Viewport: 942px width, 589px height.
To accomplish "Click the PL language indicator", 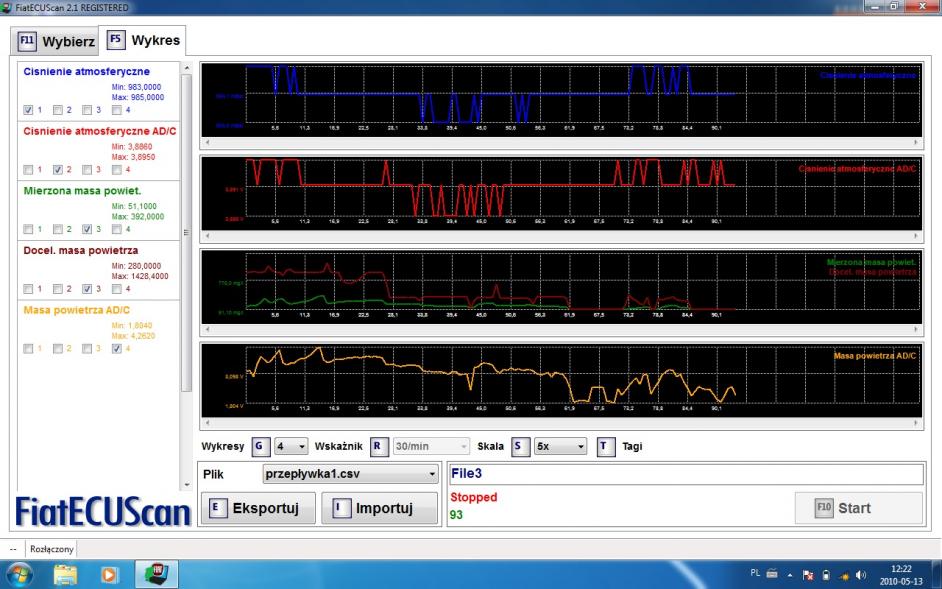I will point(755,573).
